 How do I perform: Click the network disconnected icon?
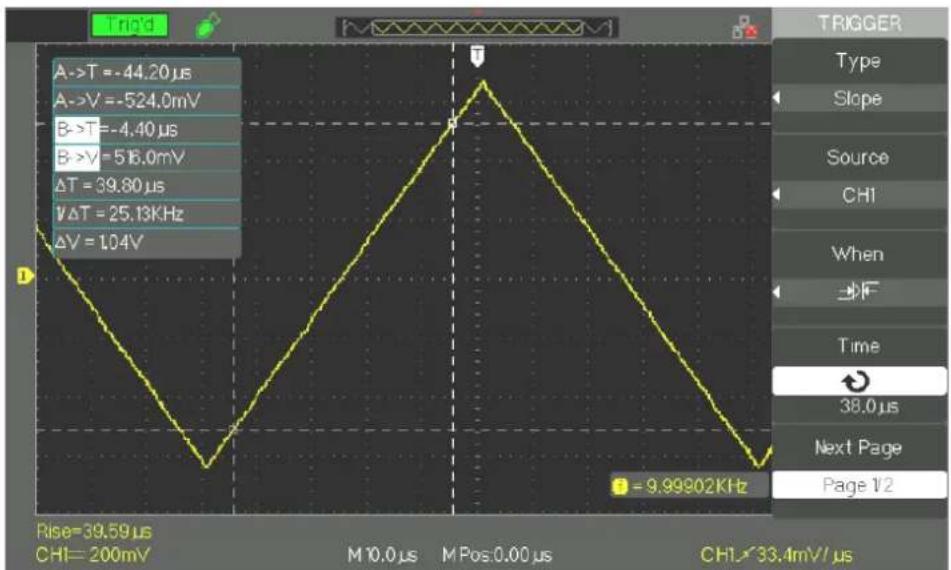[744, 28]
